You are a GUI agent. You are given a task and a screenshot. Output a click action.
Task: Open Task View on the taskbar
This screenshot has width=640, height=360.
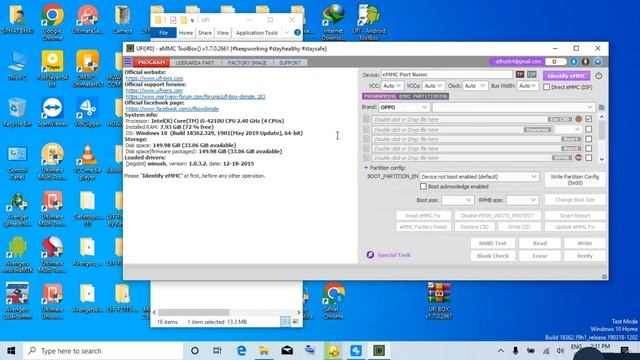tap(217, 351)
